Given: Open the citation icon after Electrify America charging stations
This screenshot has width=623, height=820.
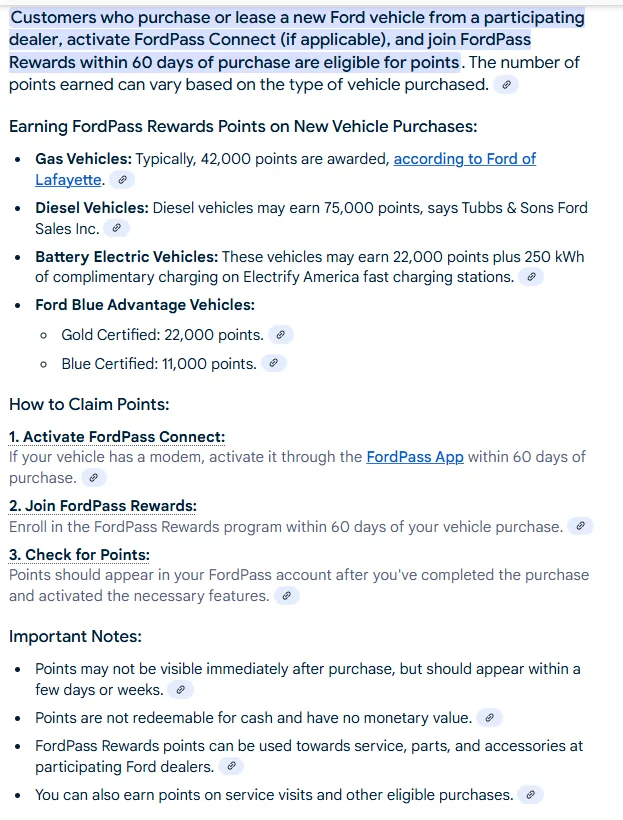Looking at the screenshot, I should 531,277.
